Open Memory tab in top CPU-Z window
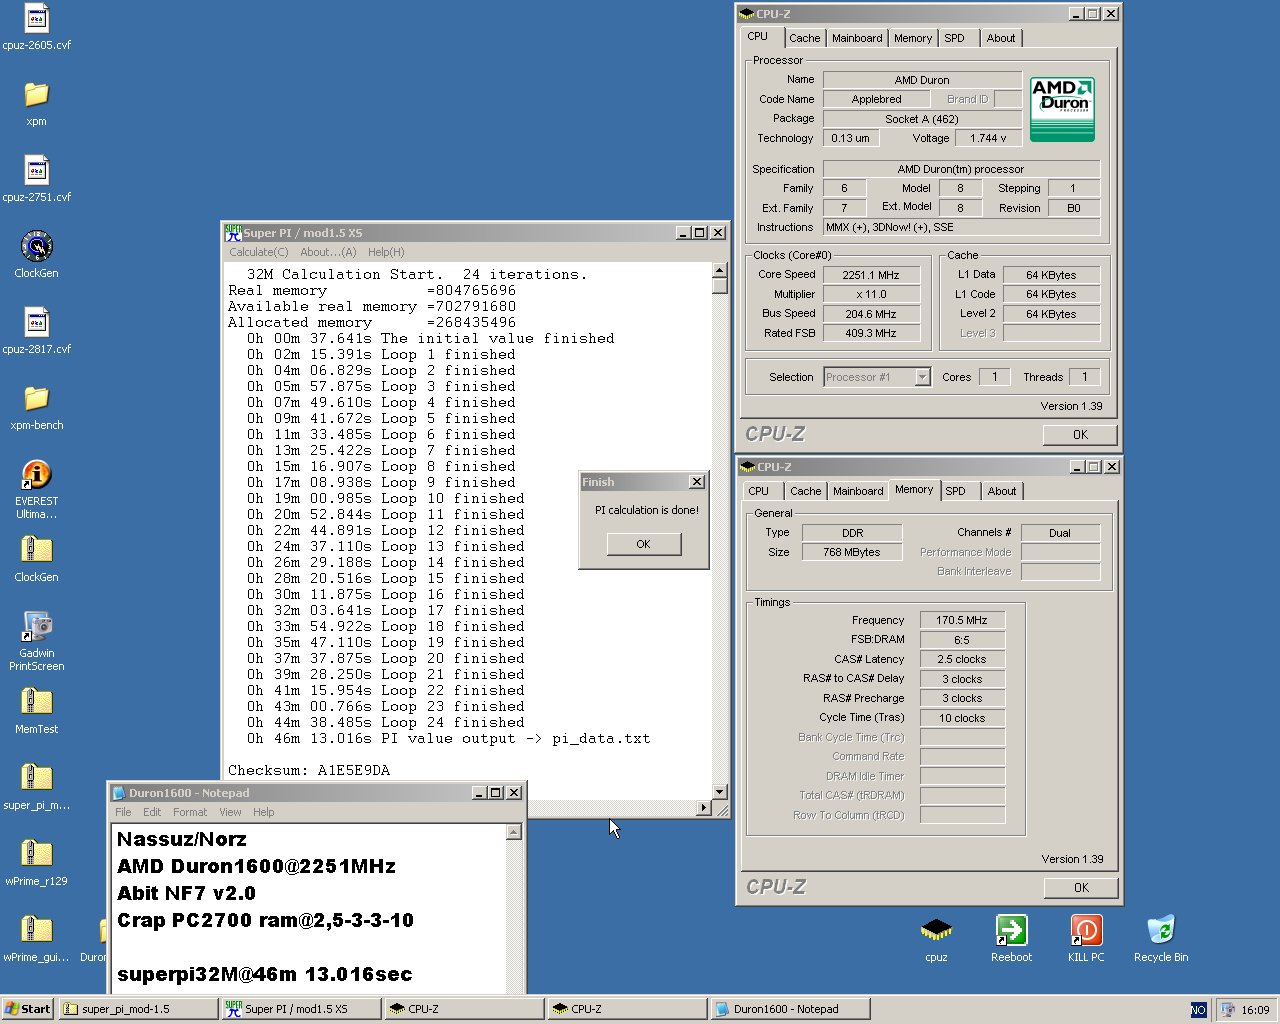Image resolution: width=1280 pixels, height=1024 pixels. point(913,38)
